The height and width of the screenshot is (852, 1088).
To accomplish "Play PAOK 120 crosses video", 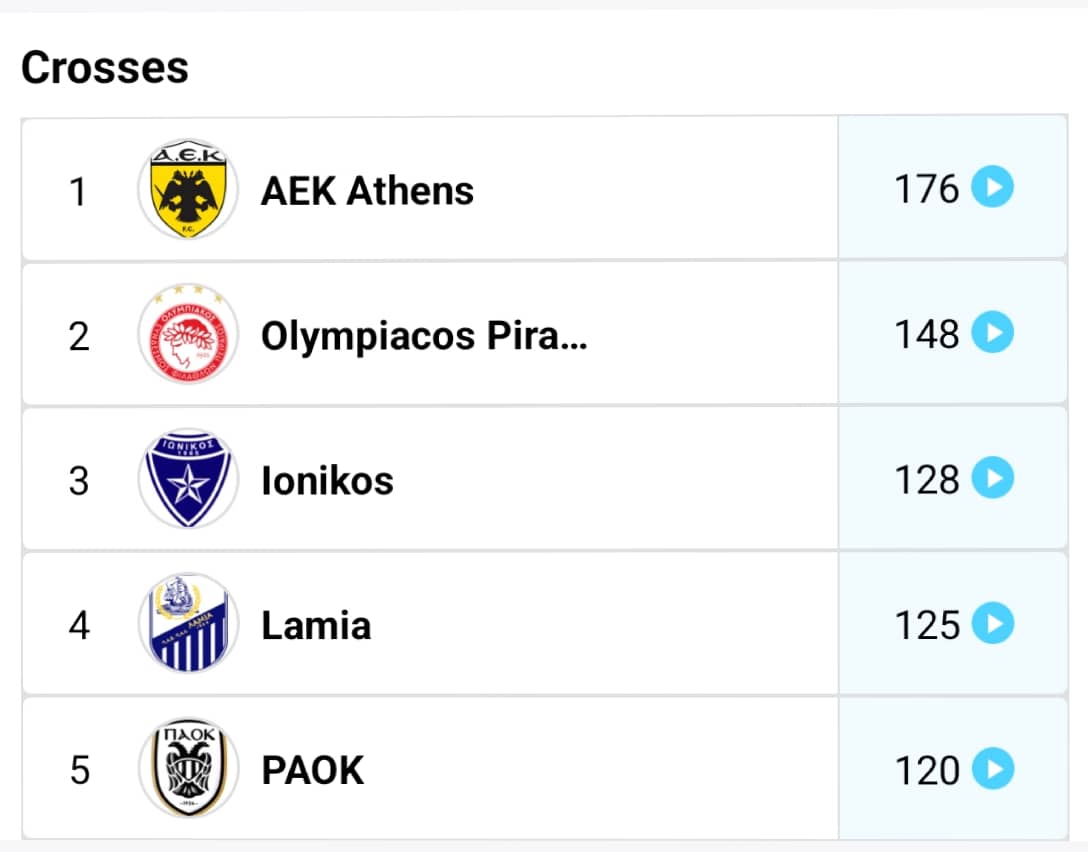I will pos(992,768).
